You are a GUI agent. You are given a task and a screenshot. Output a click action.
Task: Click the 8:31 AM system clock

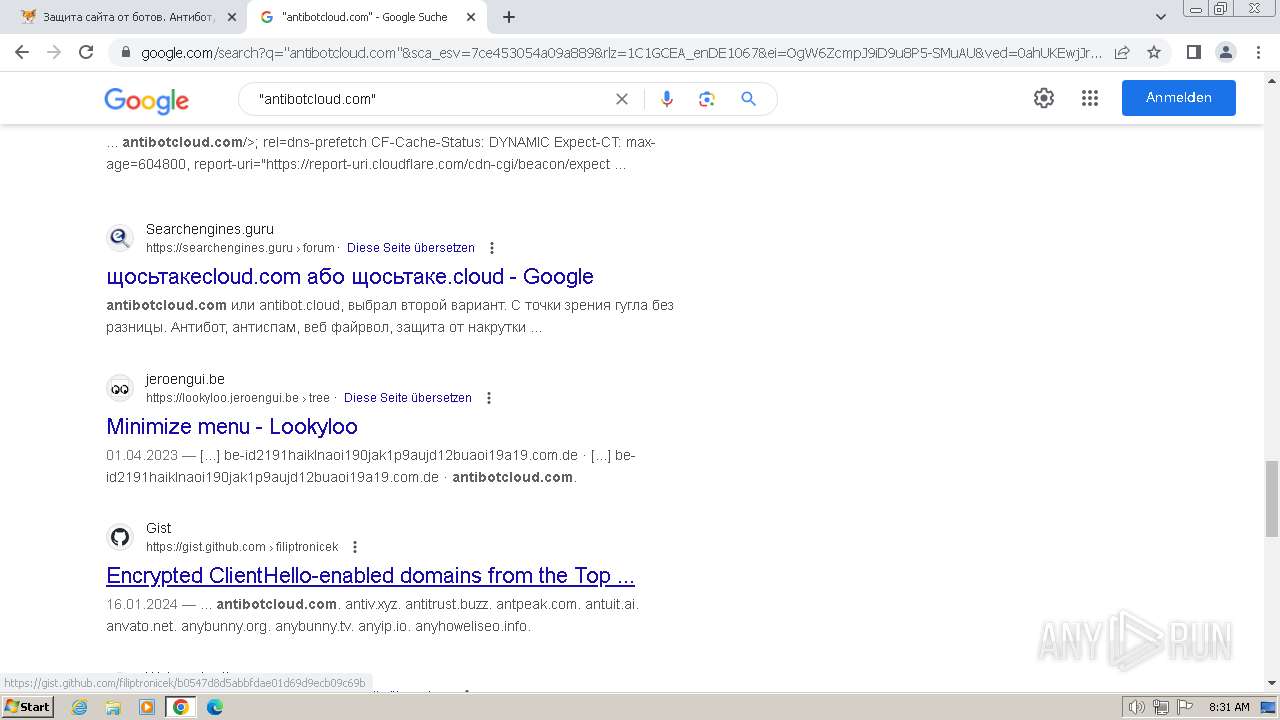[x=1229, y=707]
